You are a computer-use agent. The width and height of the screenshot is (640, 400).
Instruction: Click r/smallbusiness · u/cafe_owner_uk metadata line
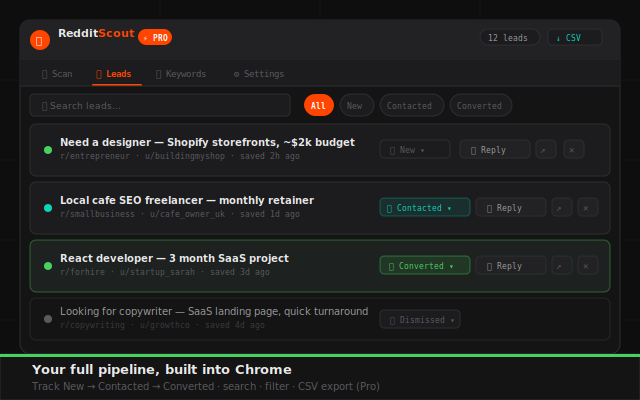180,214
